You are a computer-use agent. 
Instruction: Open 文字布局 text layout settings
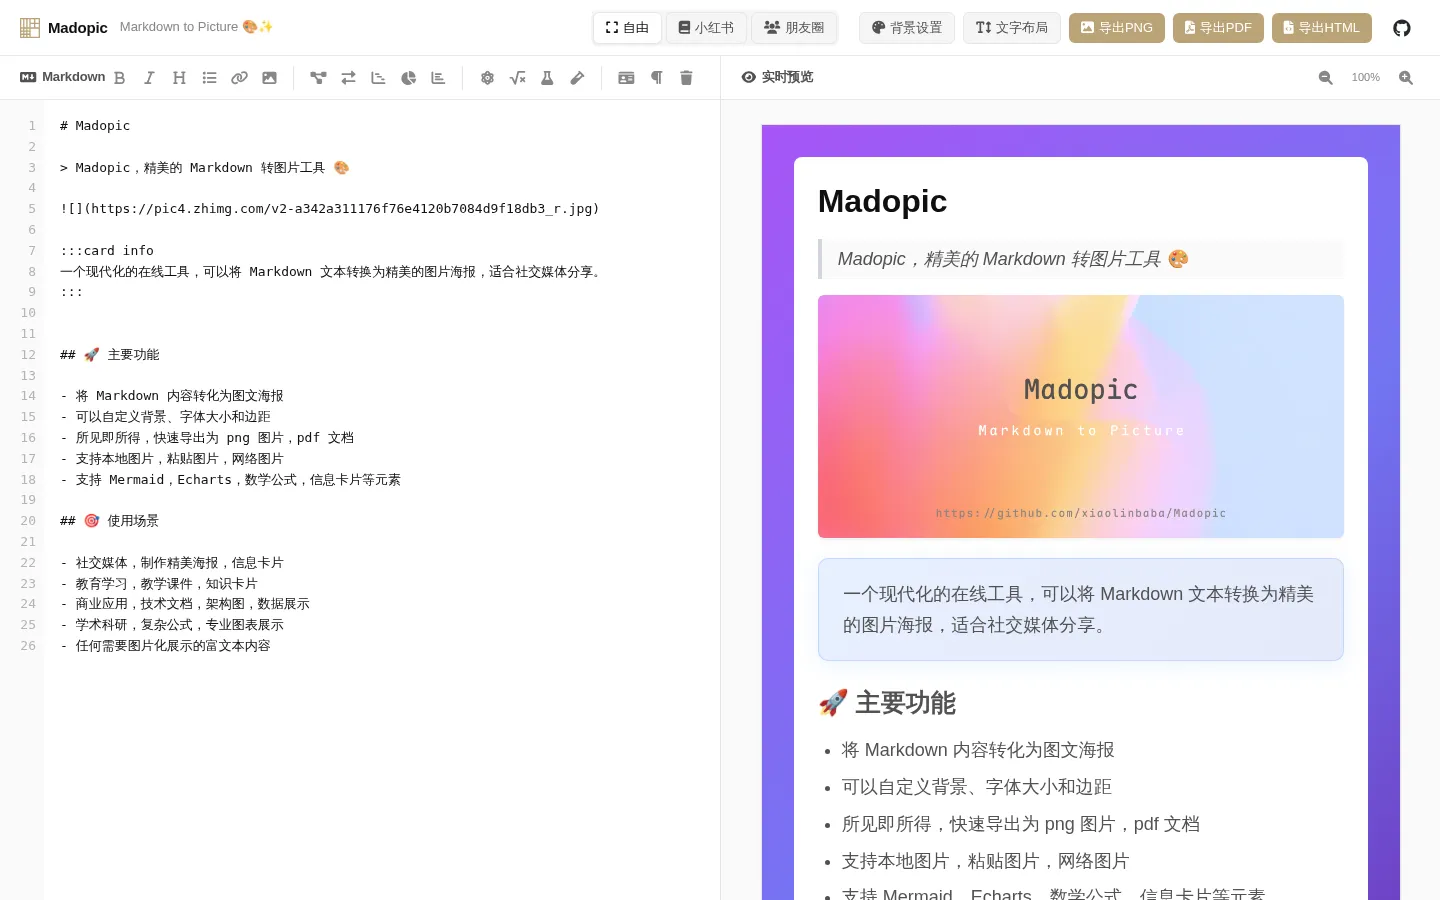coord(1012,28)
